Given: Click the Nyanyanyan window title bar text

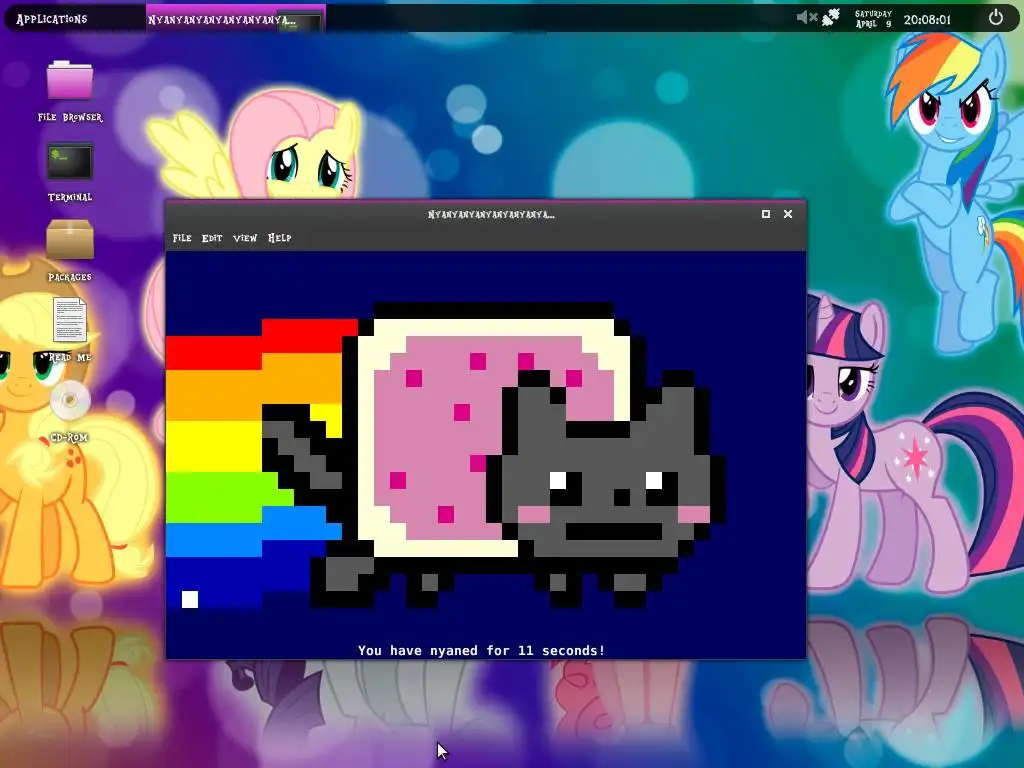Looking at the screenshot, I should 491,214.
